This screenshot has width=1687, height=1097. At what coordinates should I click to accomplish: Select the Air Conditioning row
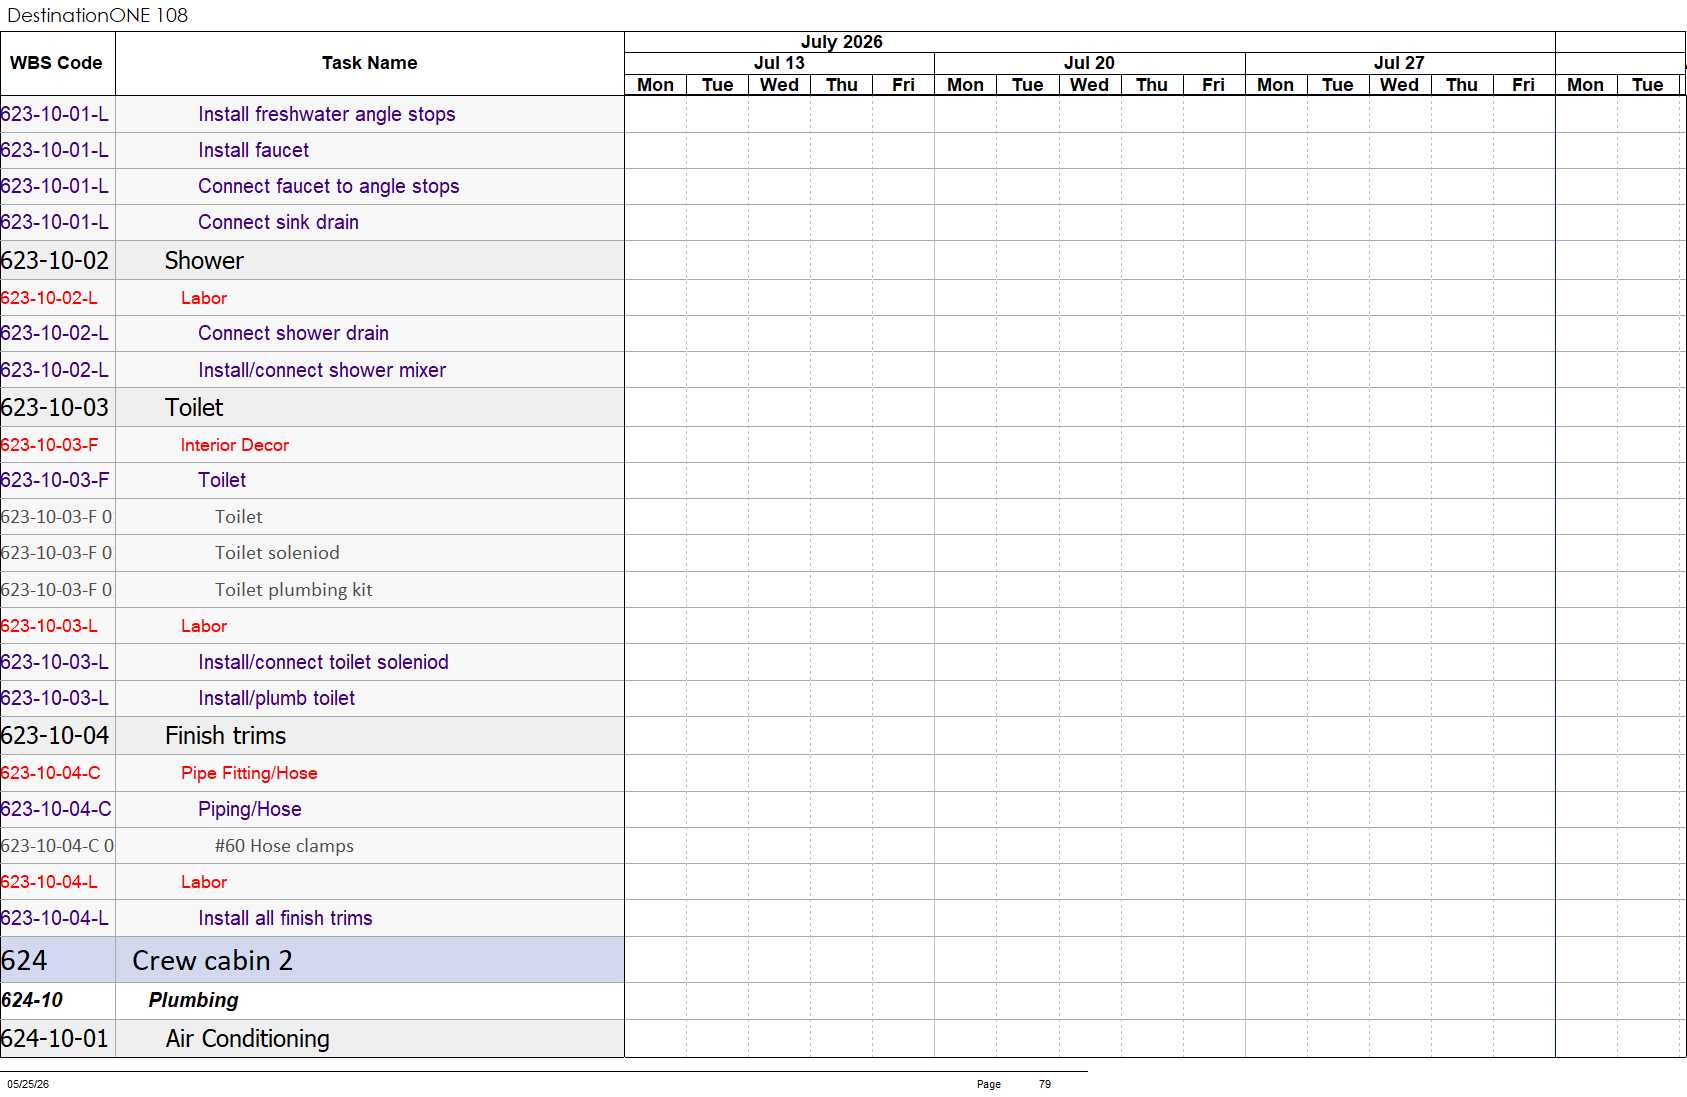click(x=247, y=1038)
